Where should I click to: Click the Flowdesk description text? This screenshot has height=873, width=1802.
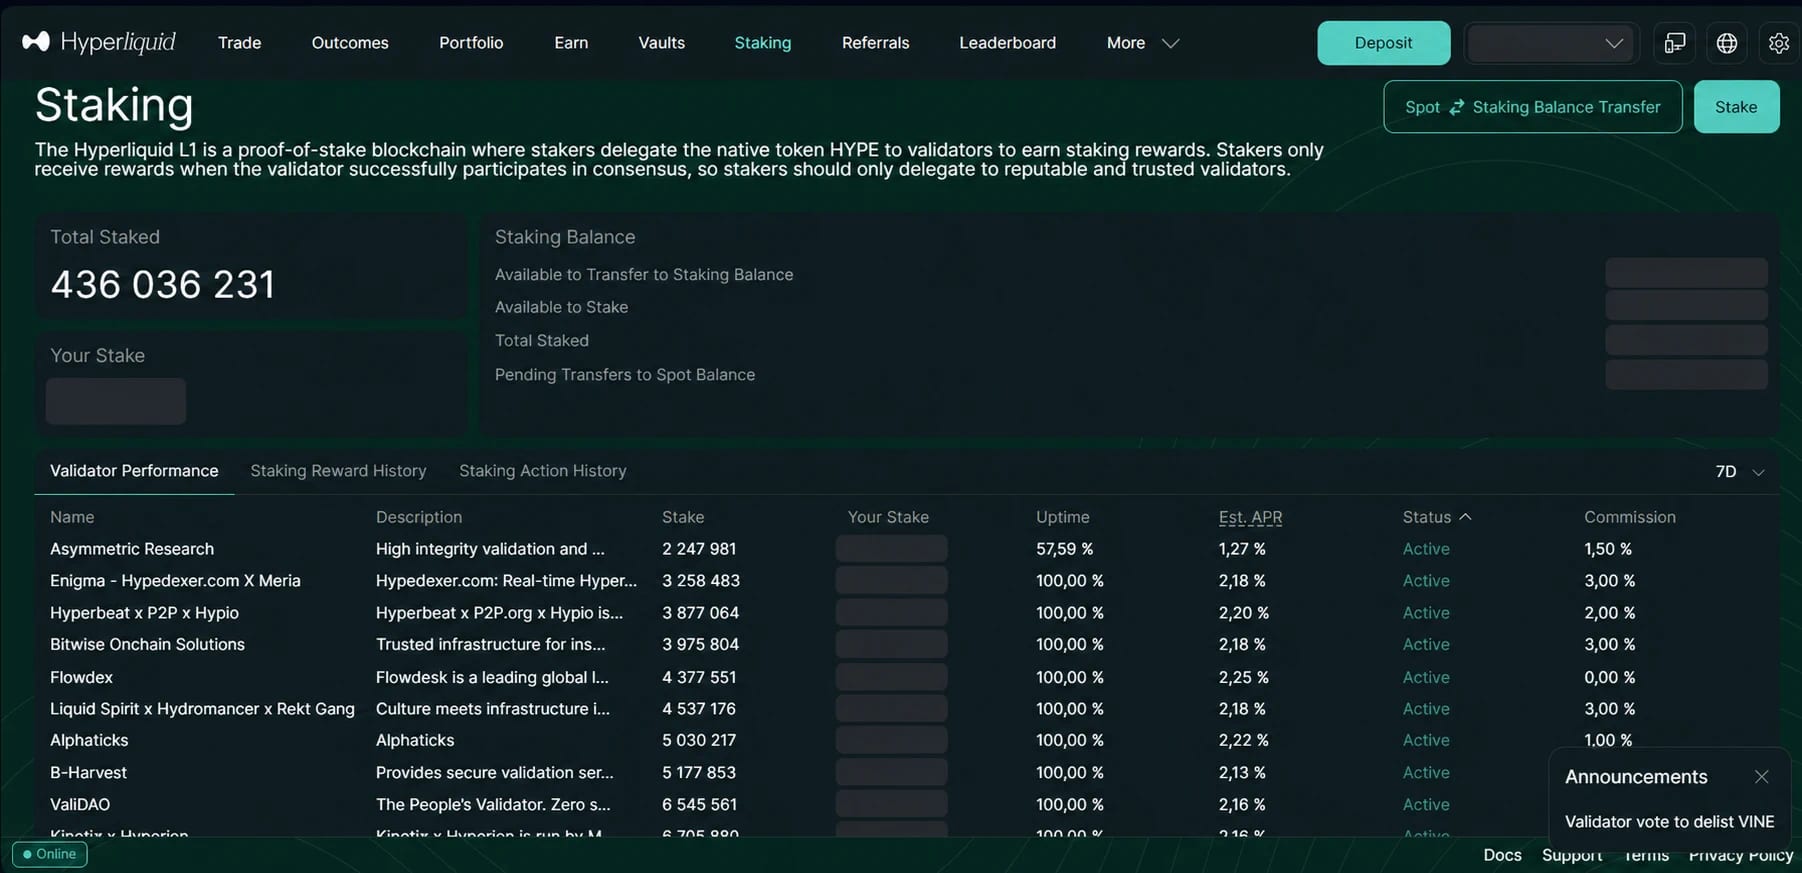(x=492, y=677)
